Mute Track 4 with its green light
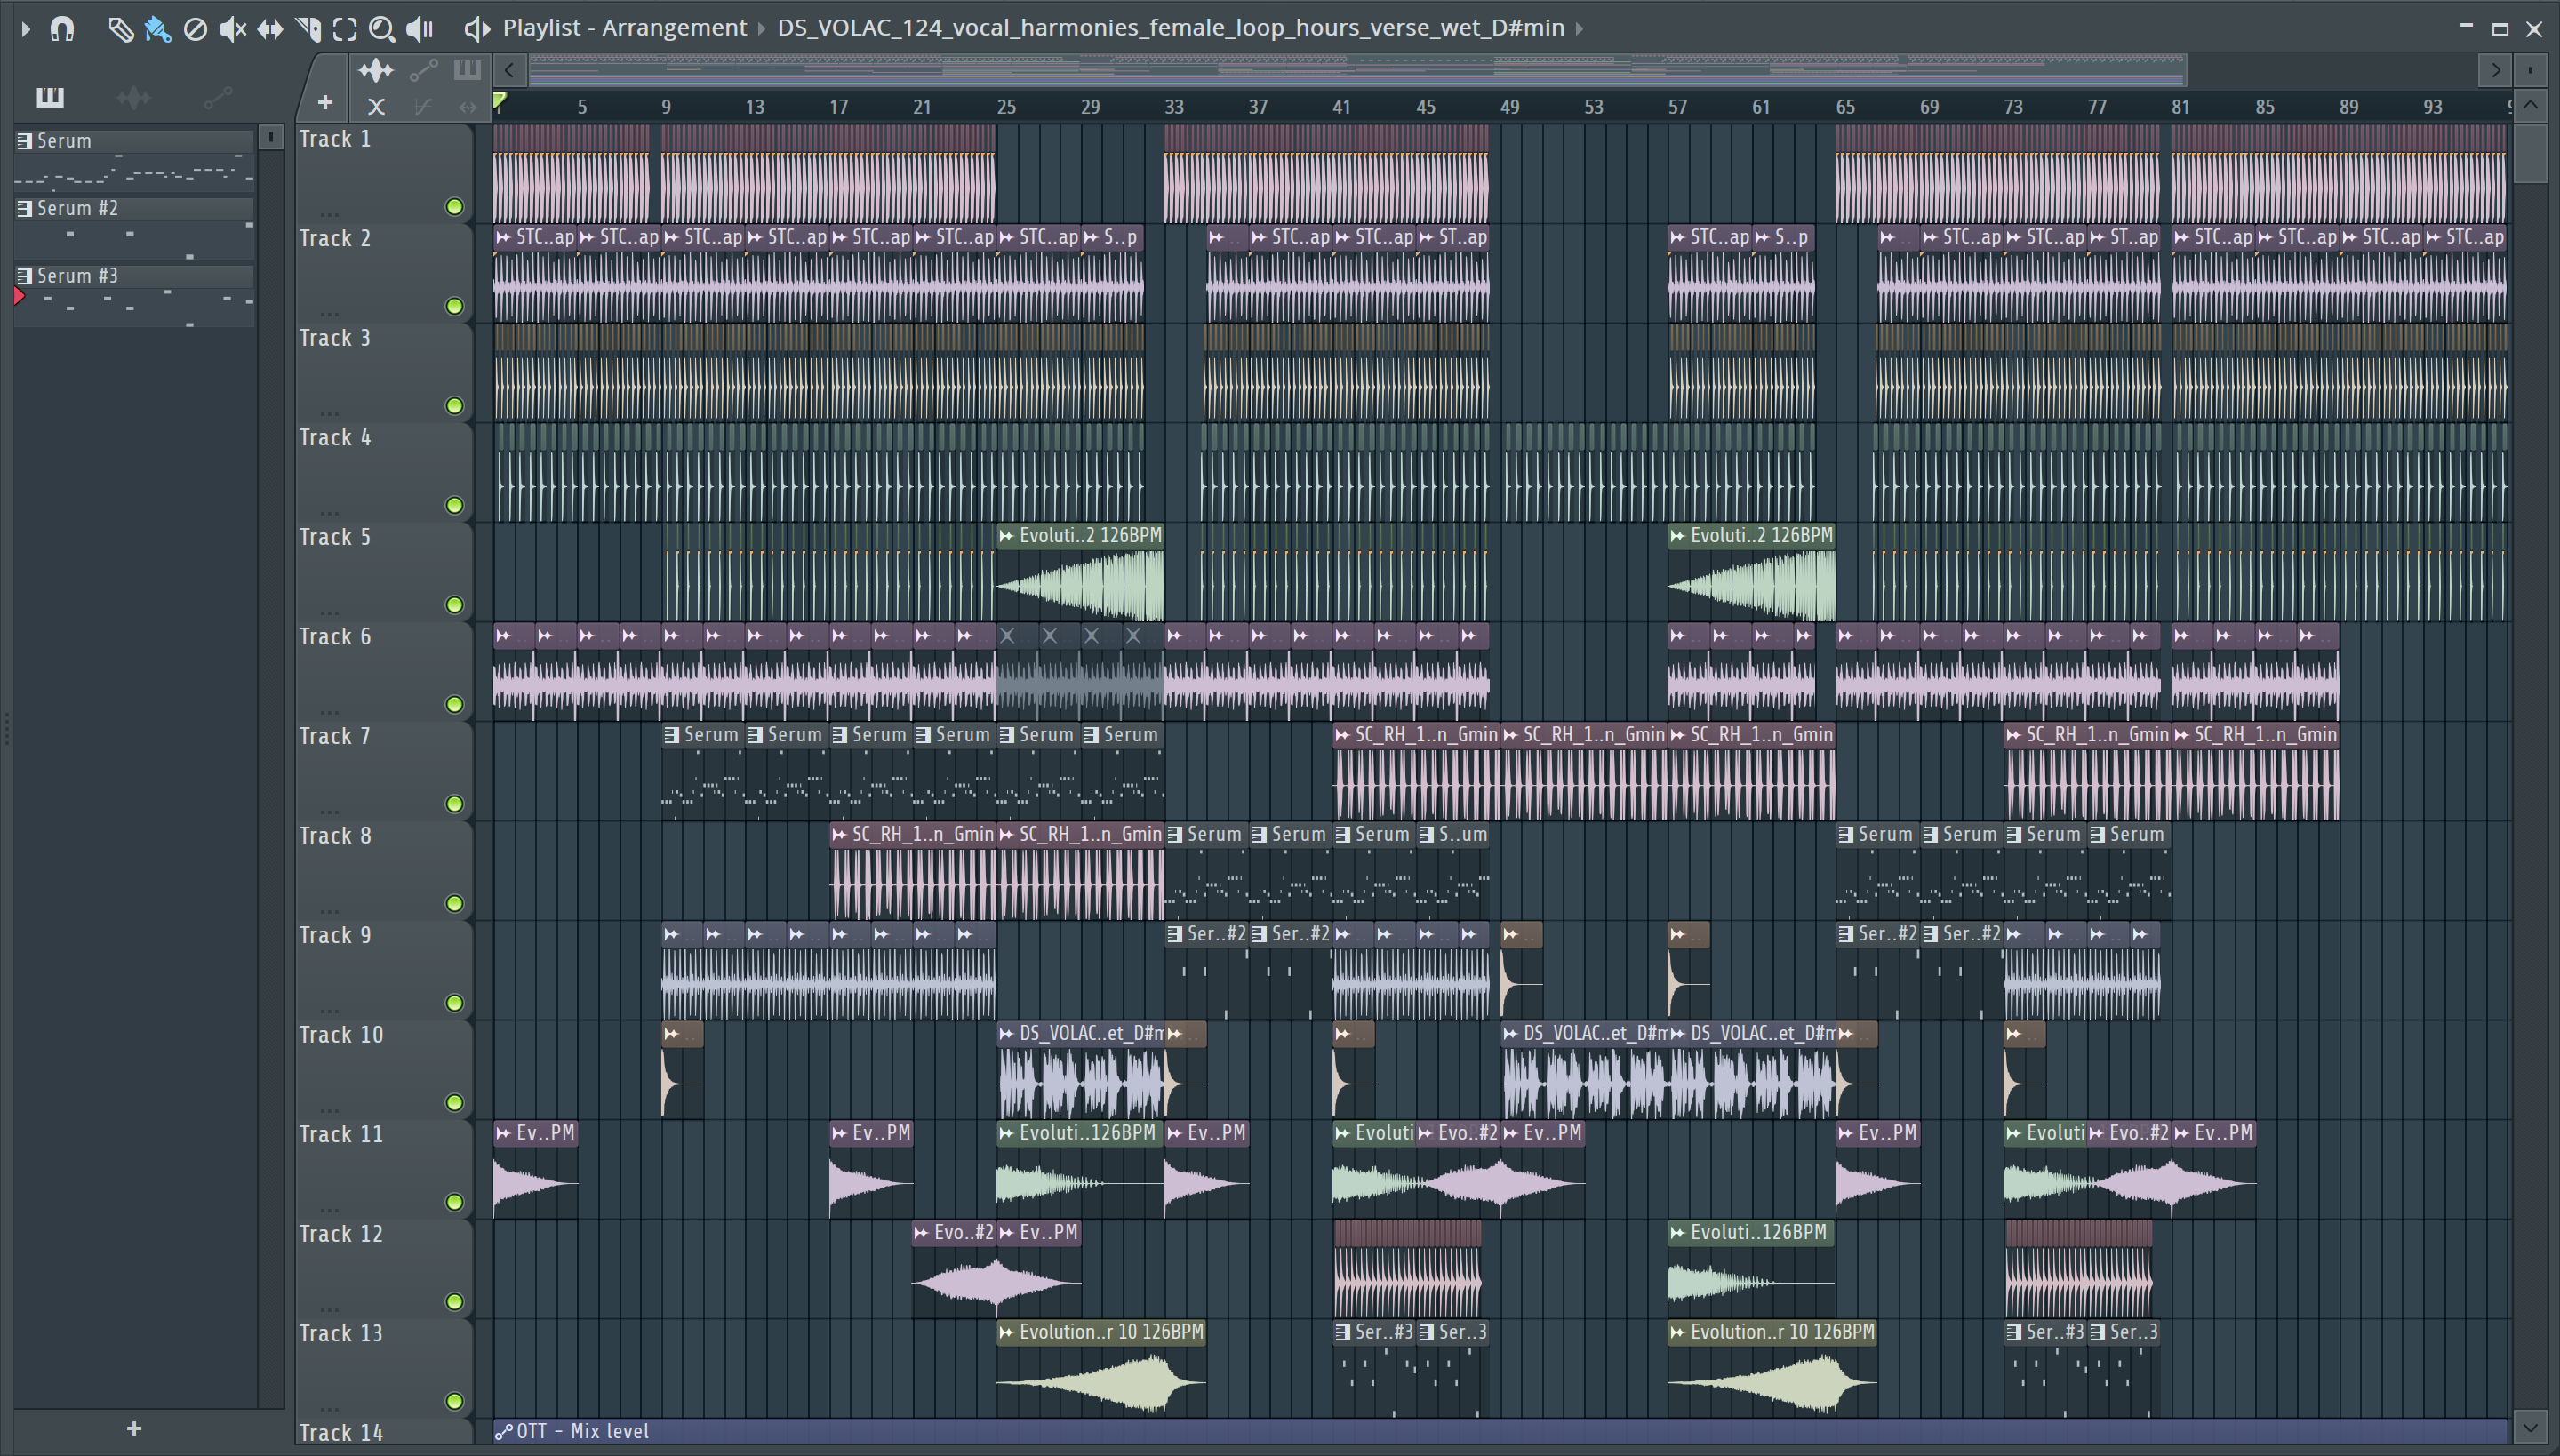 click(x=455, y=505)
